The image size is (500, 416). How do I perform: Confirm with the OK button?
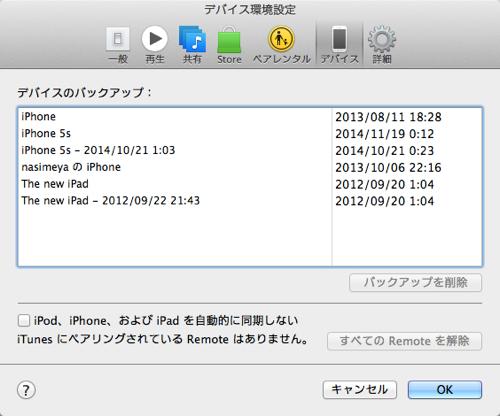[x=445, y=390]
